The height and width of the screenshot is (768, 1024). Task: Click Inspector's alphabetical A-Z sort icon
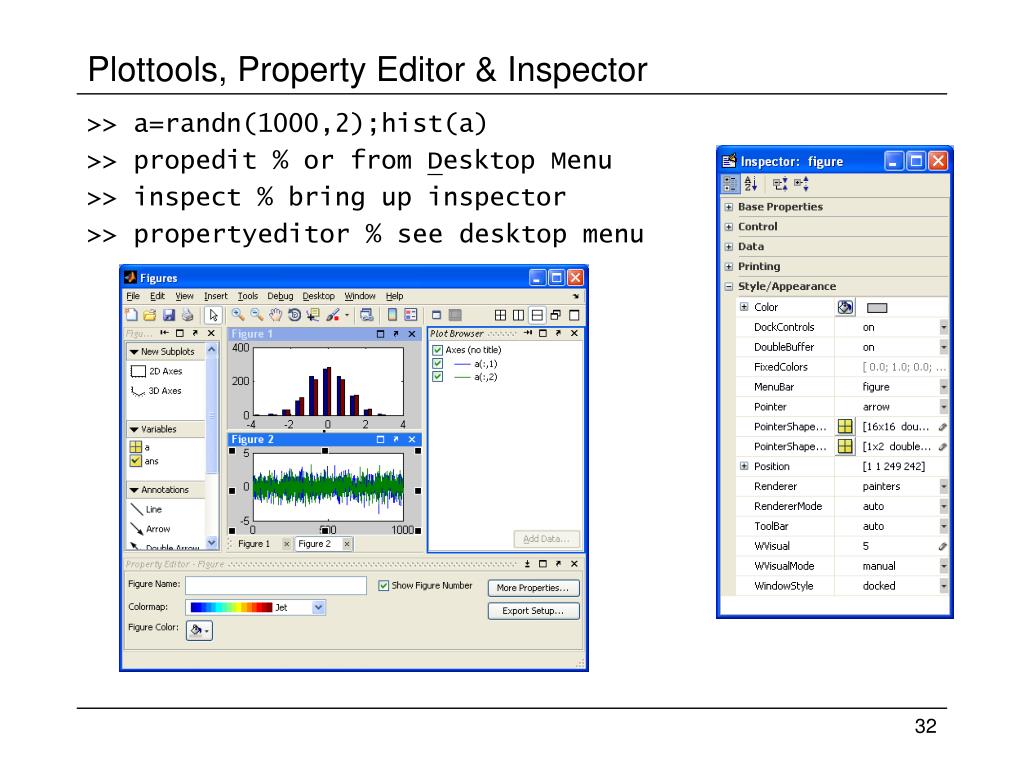click(751, 184)
